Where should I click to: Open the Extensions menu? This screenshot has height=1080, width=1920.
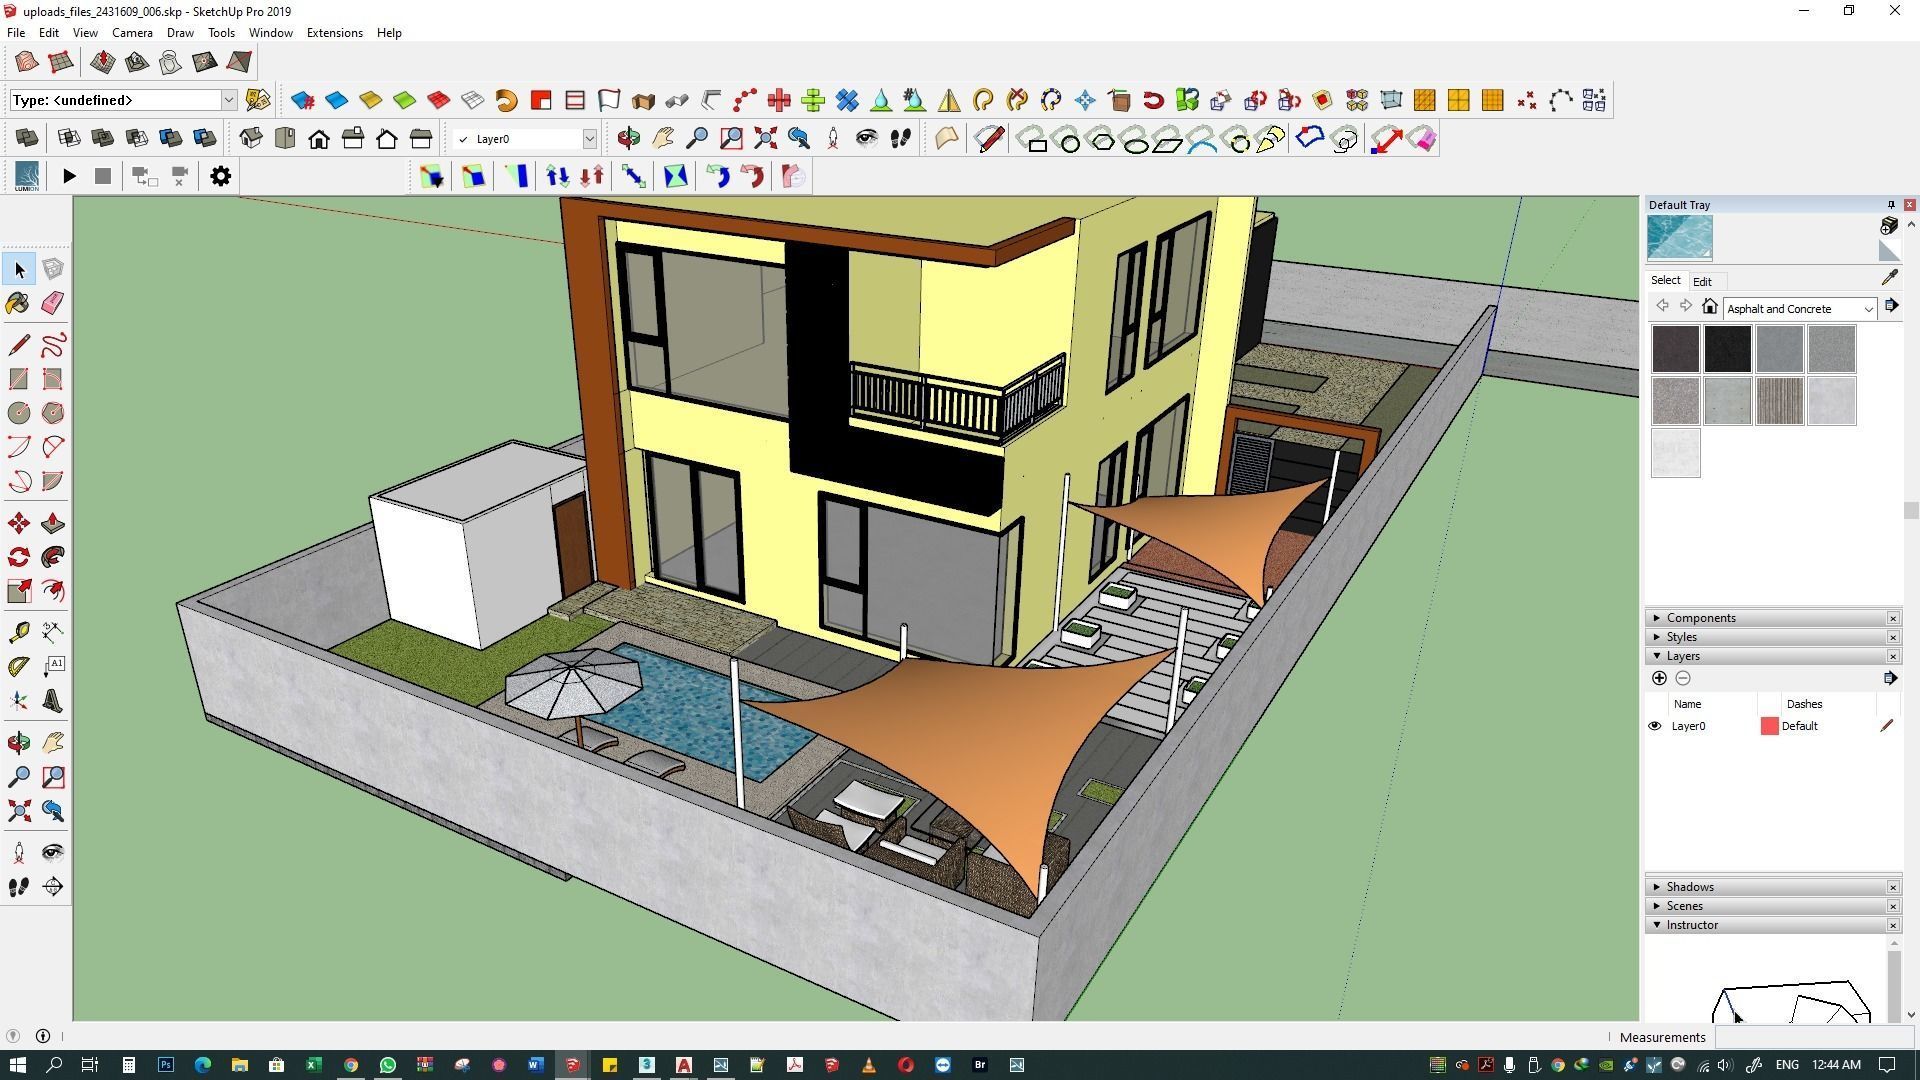[334, 33]
